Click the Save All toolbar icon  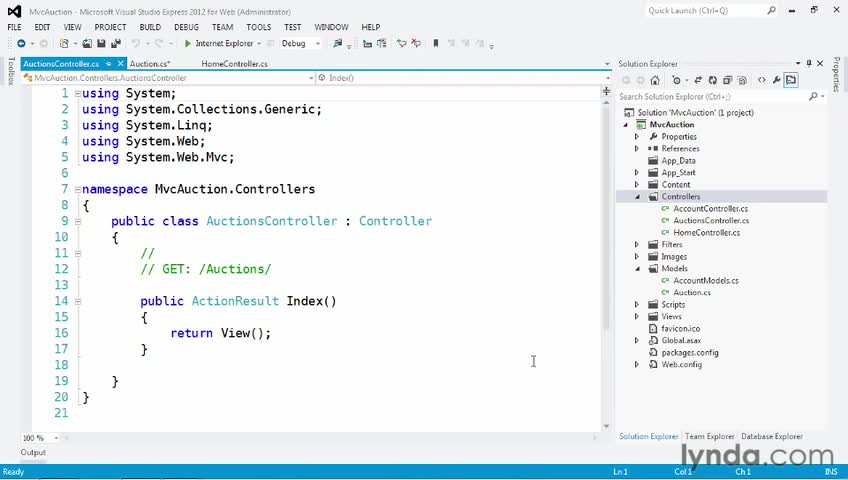coord(115,43)
